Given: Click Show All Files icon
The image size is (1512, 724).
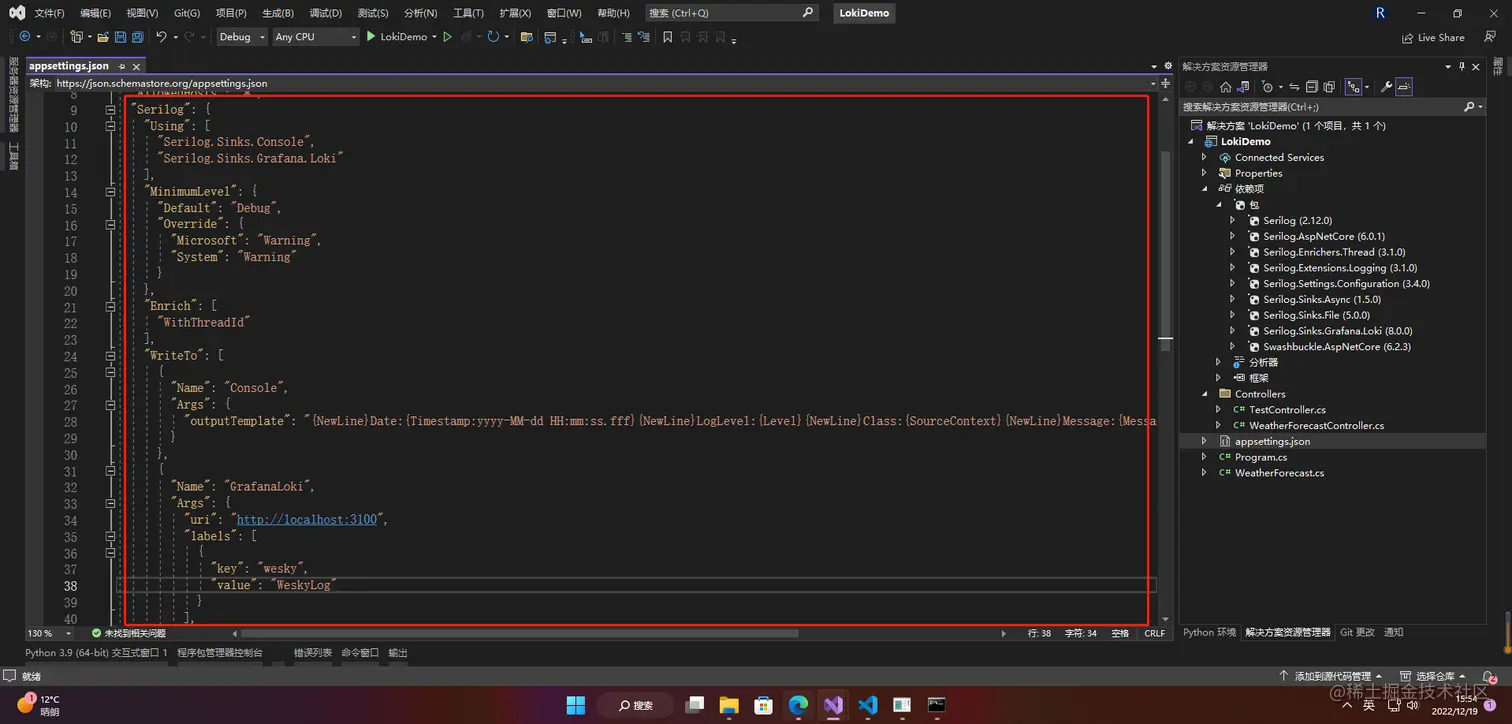Looking at the screenshot, I should [x=1329, y=87].
